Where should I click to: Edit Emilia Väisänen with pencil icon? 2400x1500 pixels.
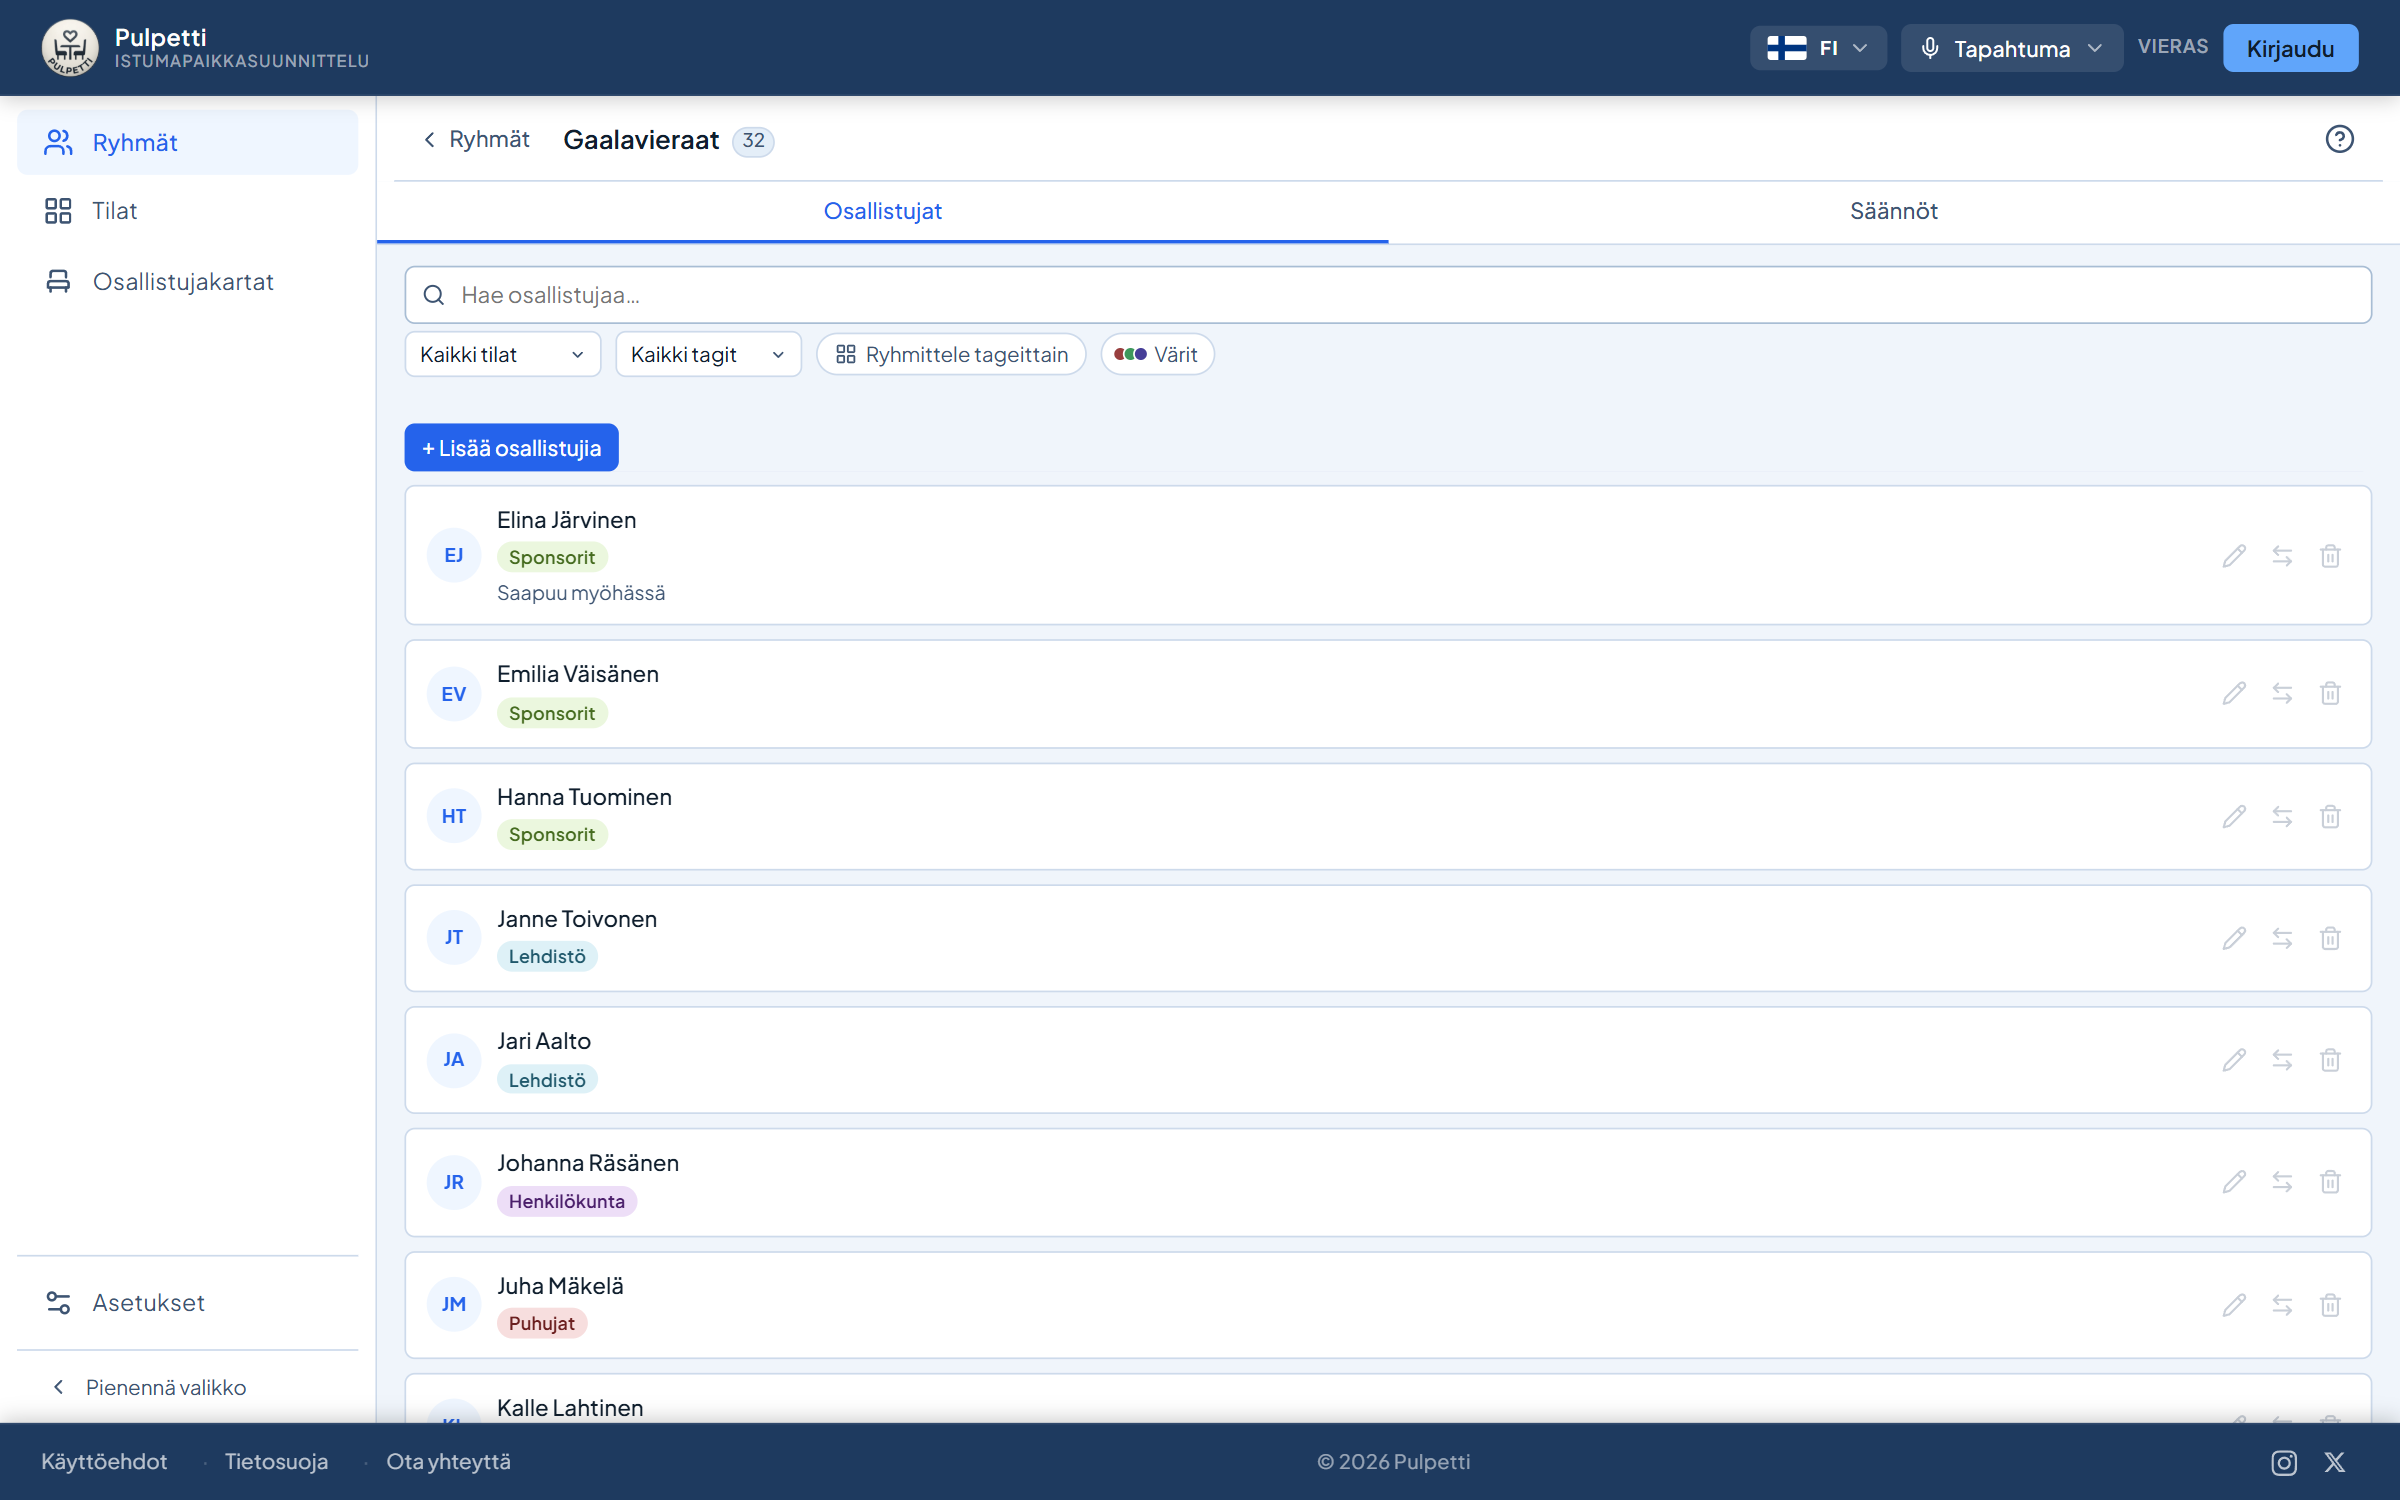[x=2234, y=694]
